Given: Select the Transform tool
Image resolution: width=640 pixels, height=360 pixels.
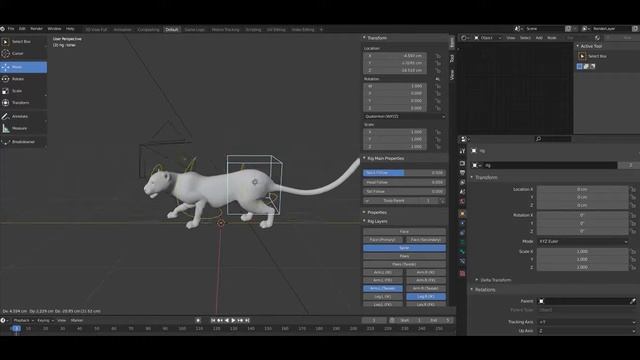Looking at the screenshot, I should 23,102.
